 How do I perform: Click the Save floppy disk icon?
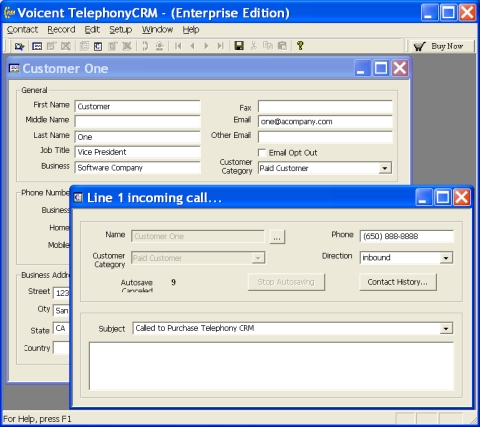[239, 46]
